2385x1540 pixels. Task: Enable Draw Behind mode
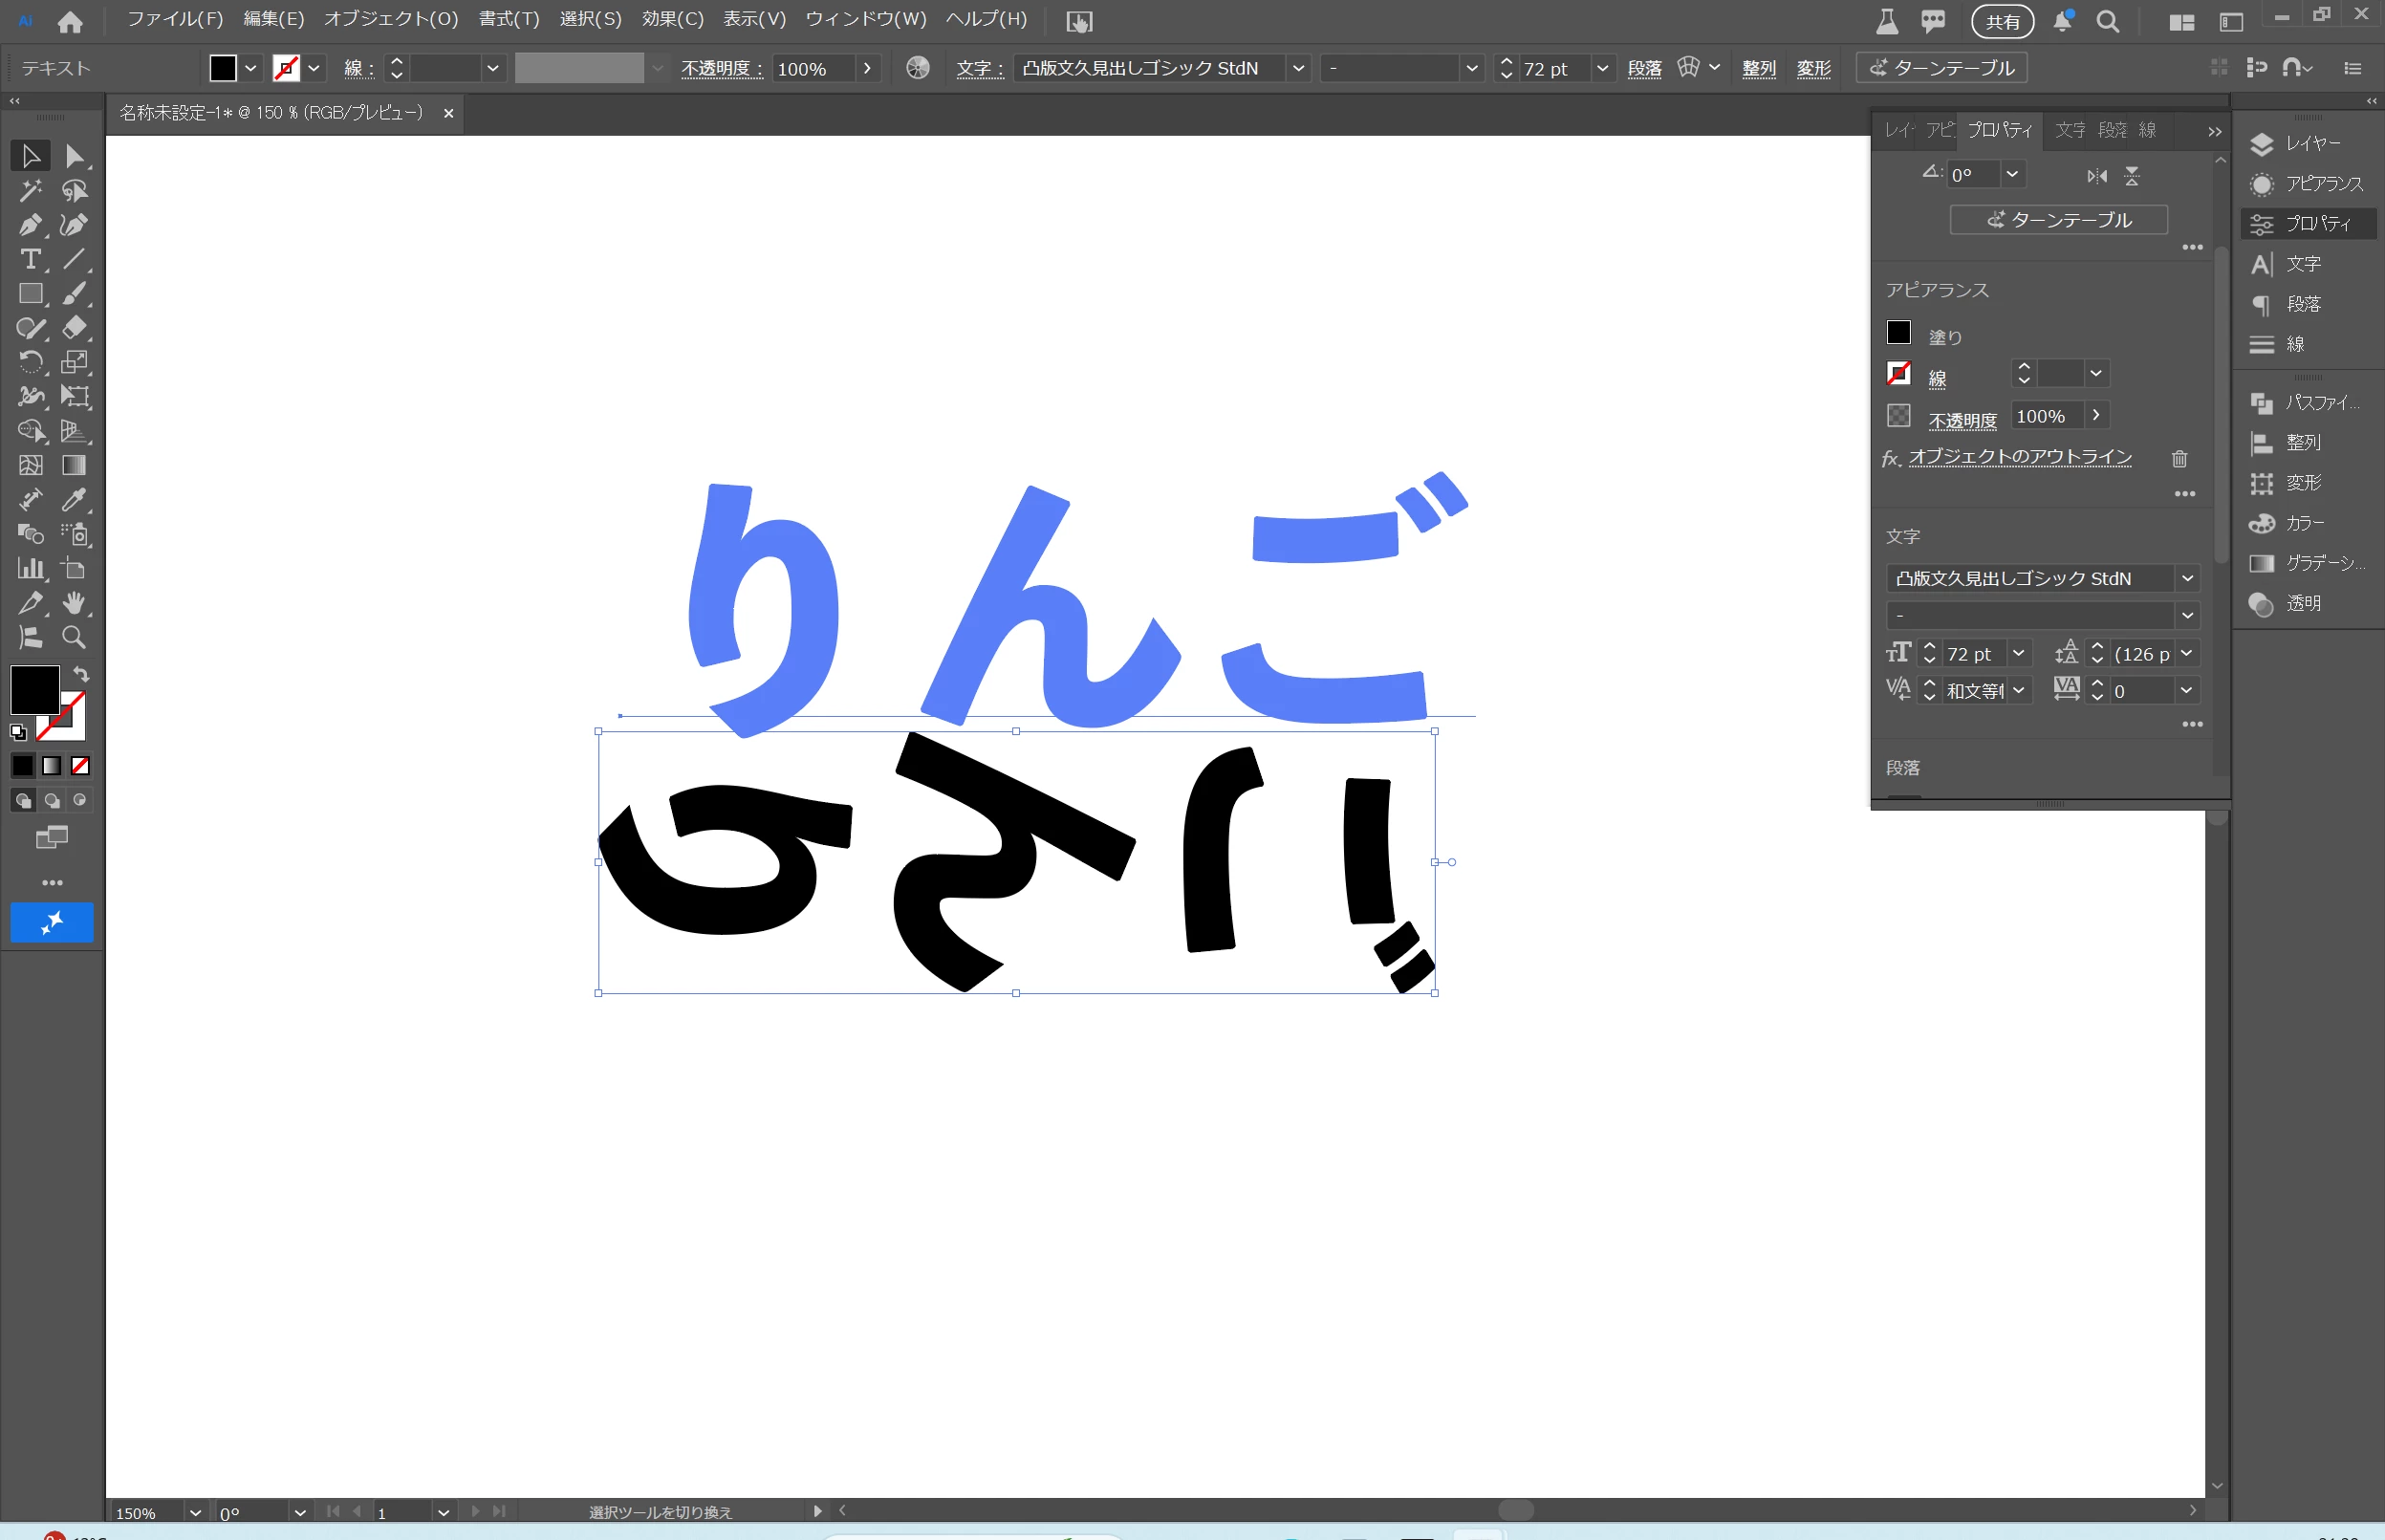(52, 800)
